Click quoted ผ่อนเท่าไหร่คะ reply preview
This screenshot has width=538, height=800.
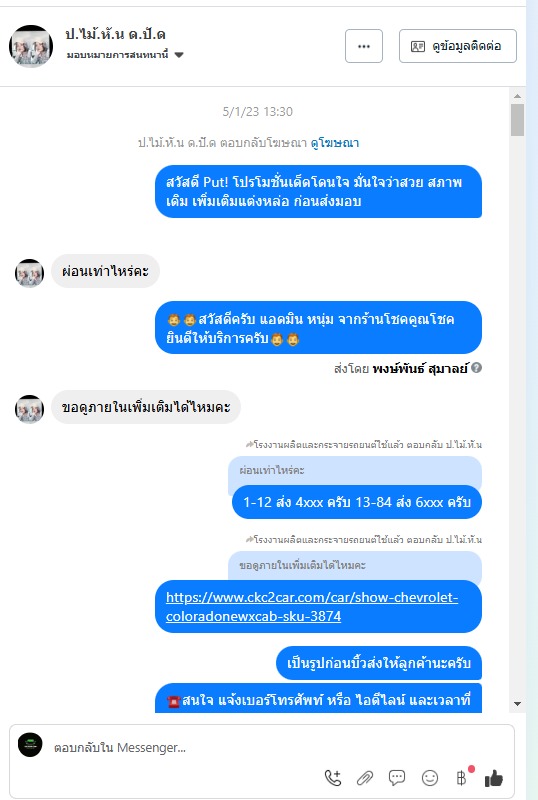355,470
